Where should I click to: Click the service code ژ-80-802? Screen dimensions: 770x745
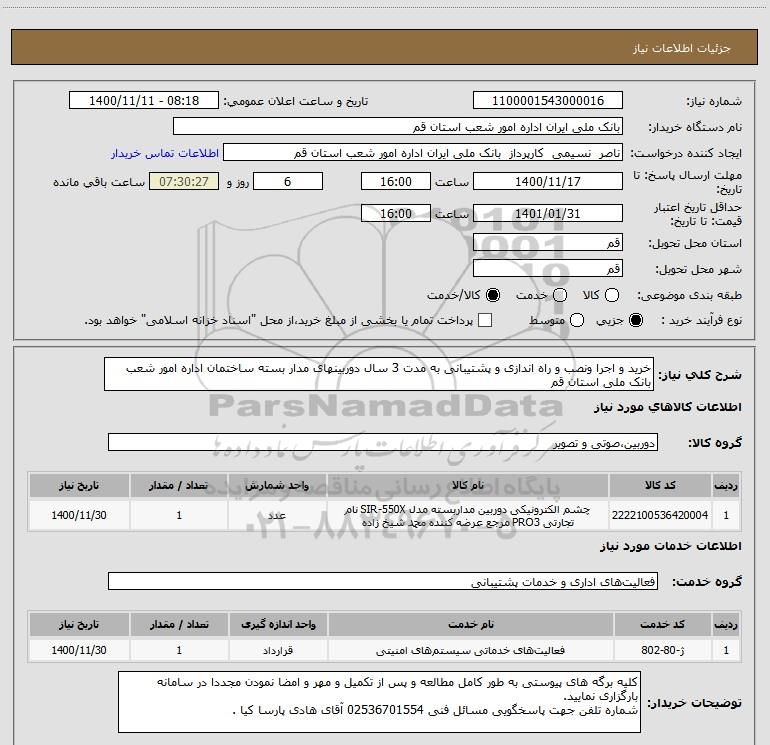[663, 650]
